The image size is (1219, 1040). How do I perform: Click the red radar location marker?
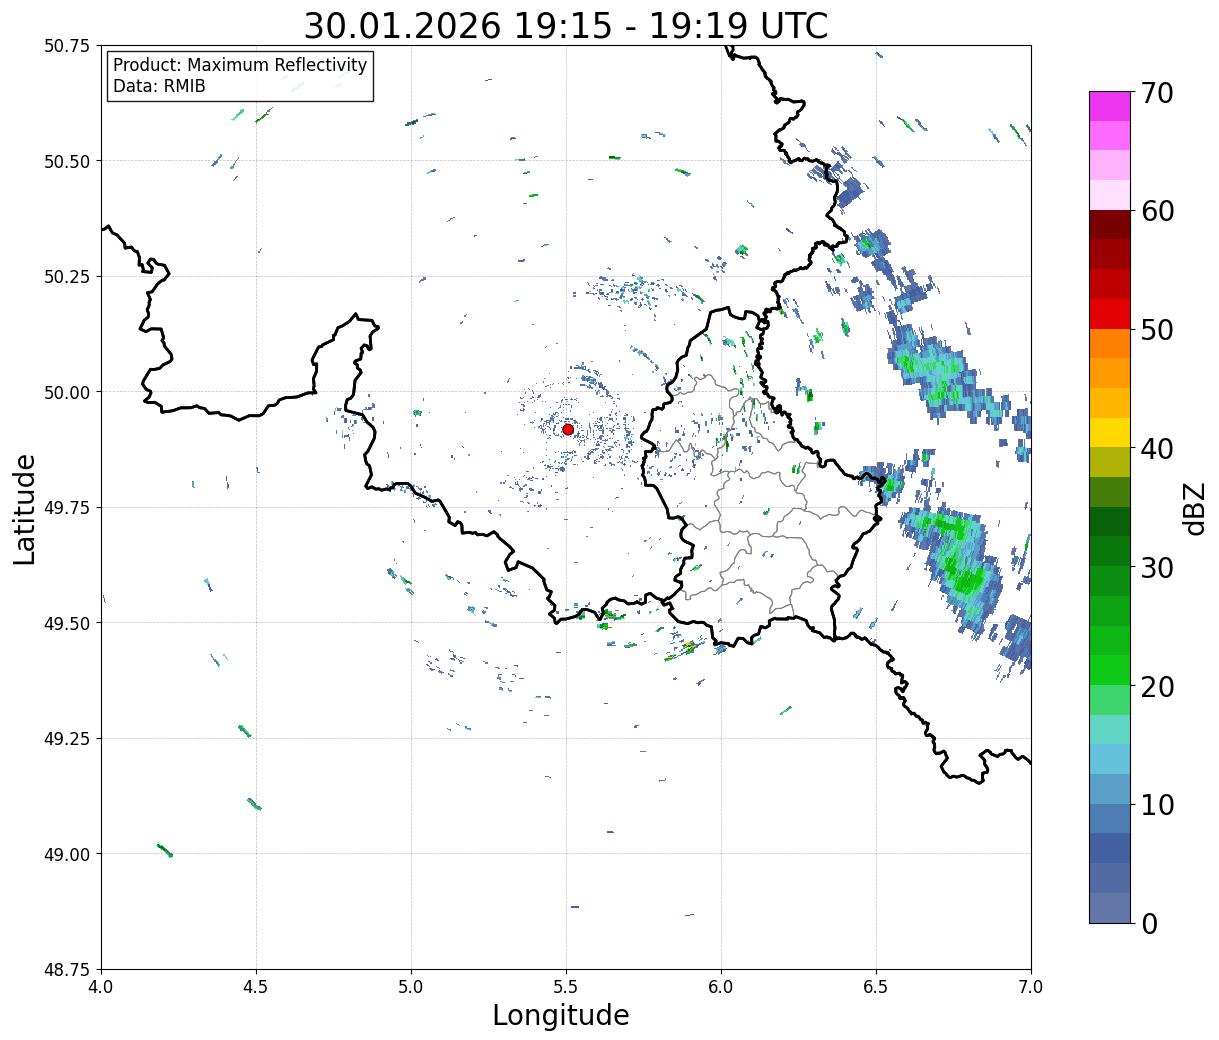tap(568, 429)
